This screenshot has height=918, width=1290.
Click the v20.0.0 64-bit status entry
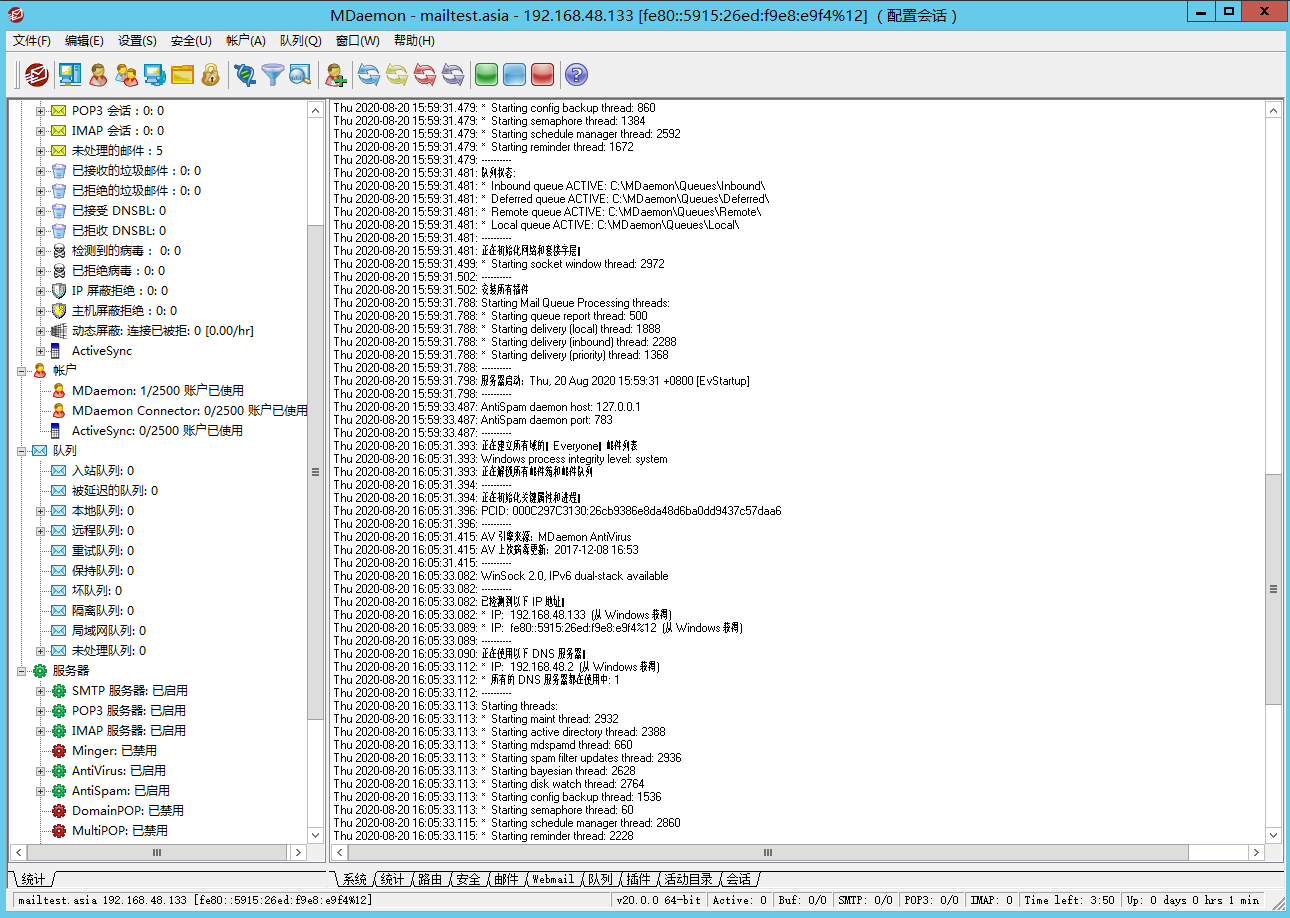[657, 900]
